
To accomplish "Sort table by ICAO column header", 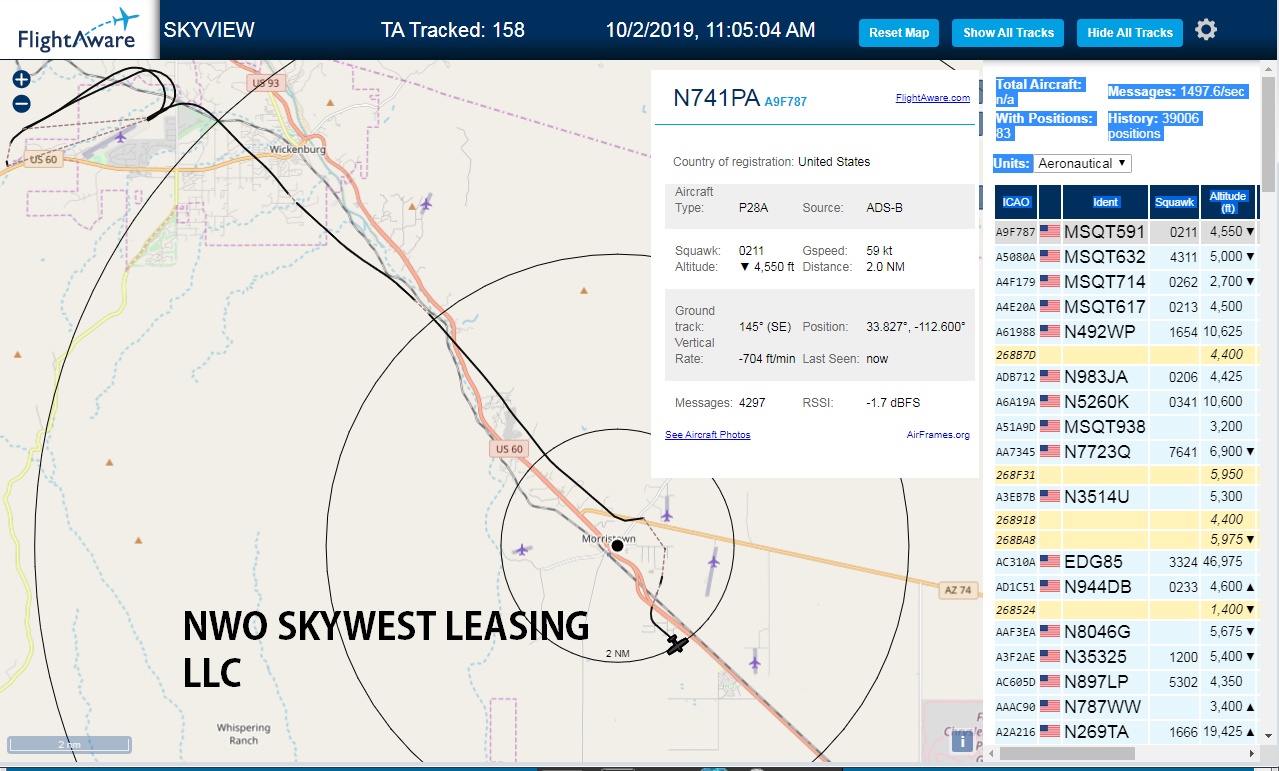I will click(1016, 202).
